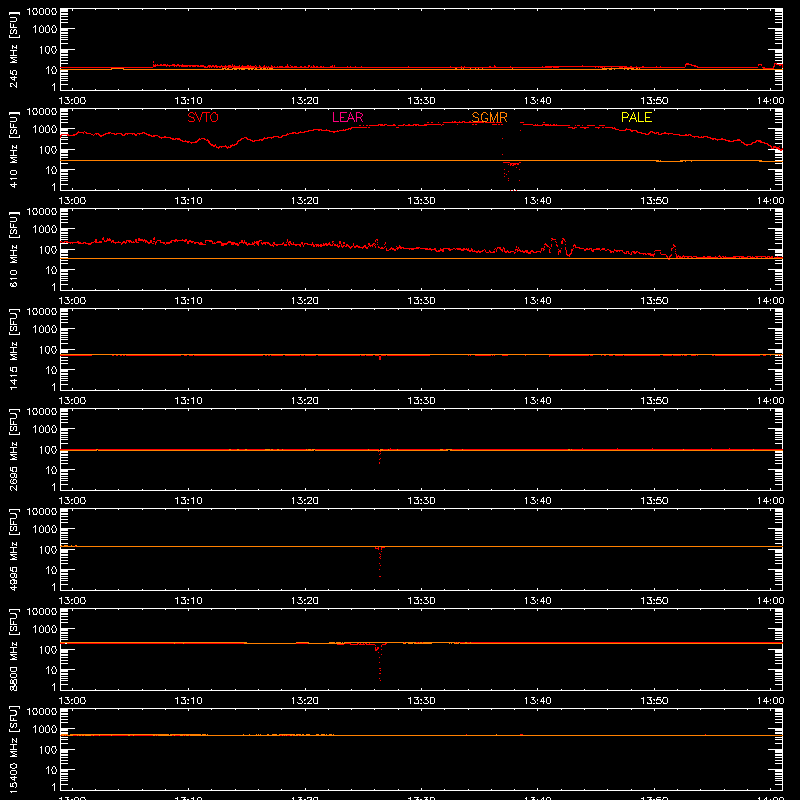Click 13:20 tick under the 2695 MHz plot
The image size is (800, 800).
tap(305, 501)
